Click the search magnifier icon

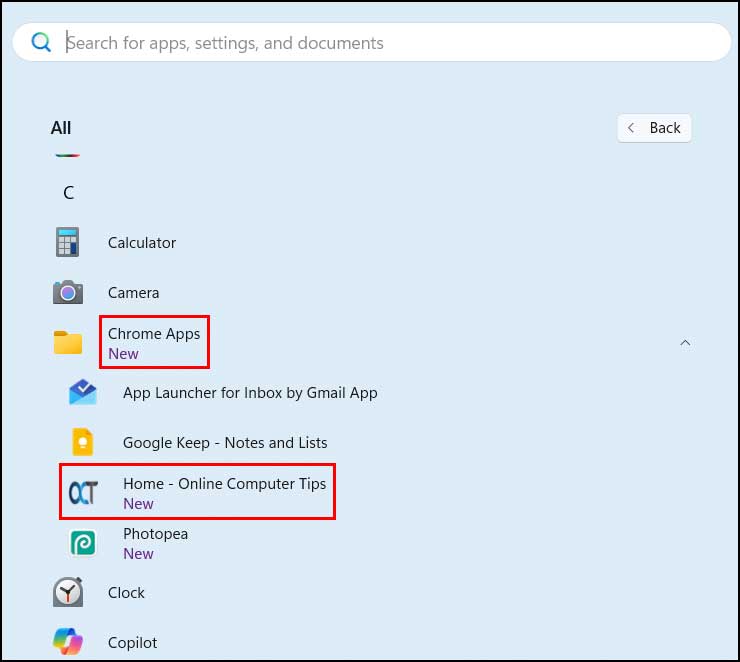click(41, 42)
